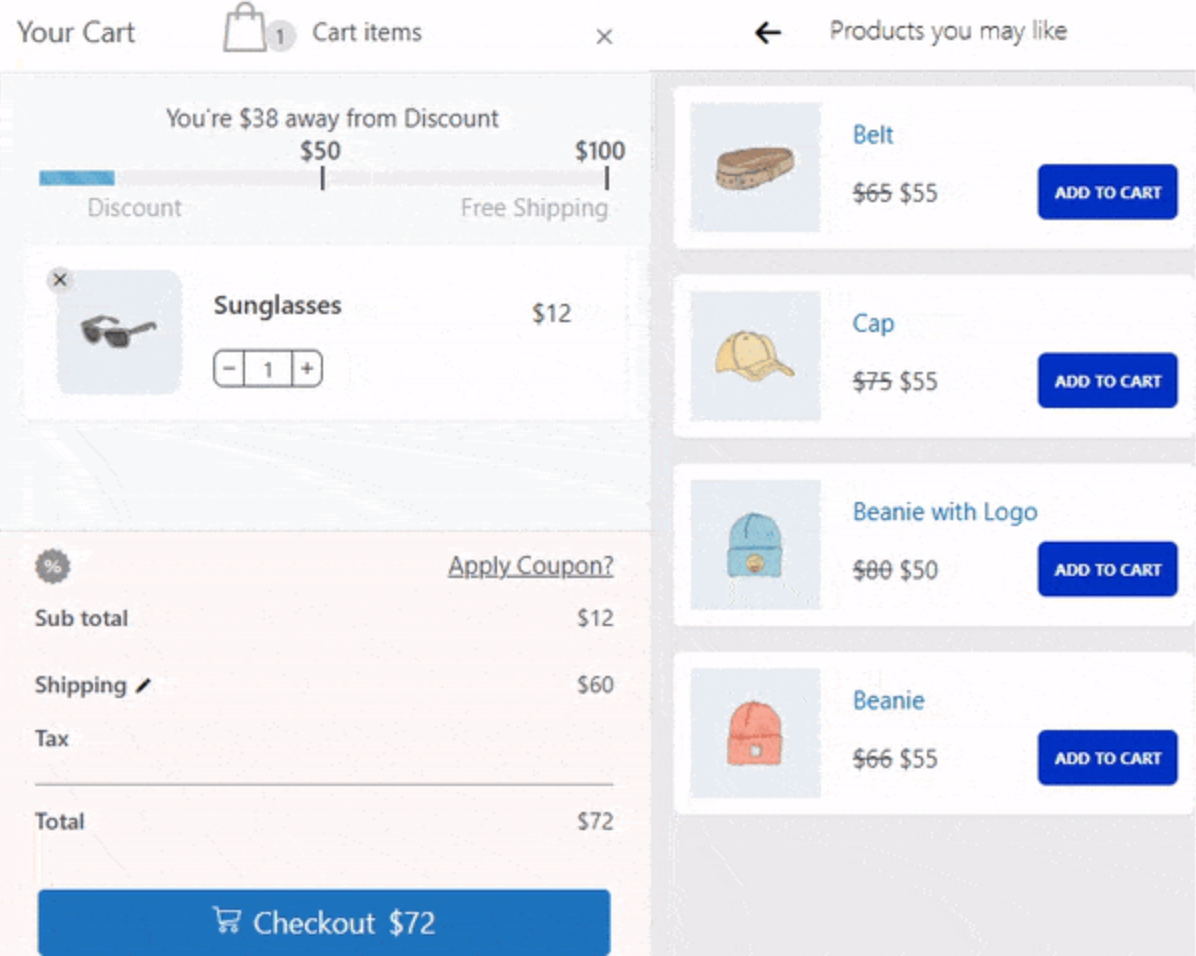Open the Apply Coupon section

click(x=529, y=566)
